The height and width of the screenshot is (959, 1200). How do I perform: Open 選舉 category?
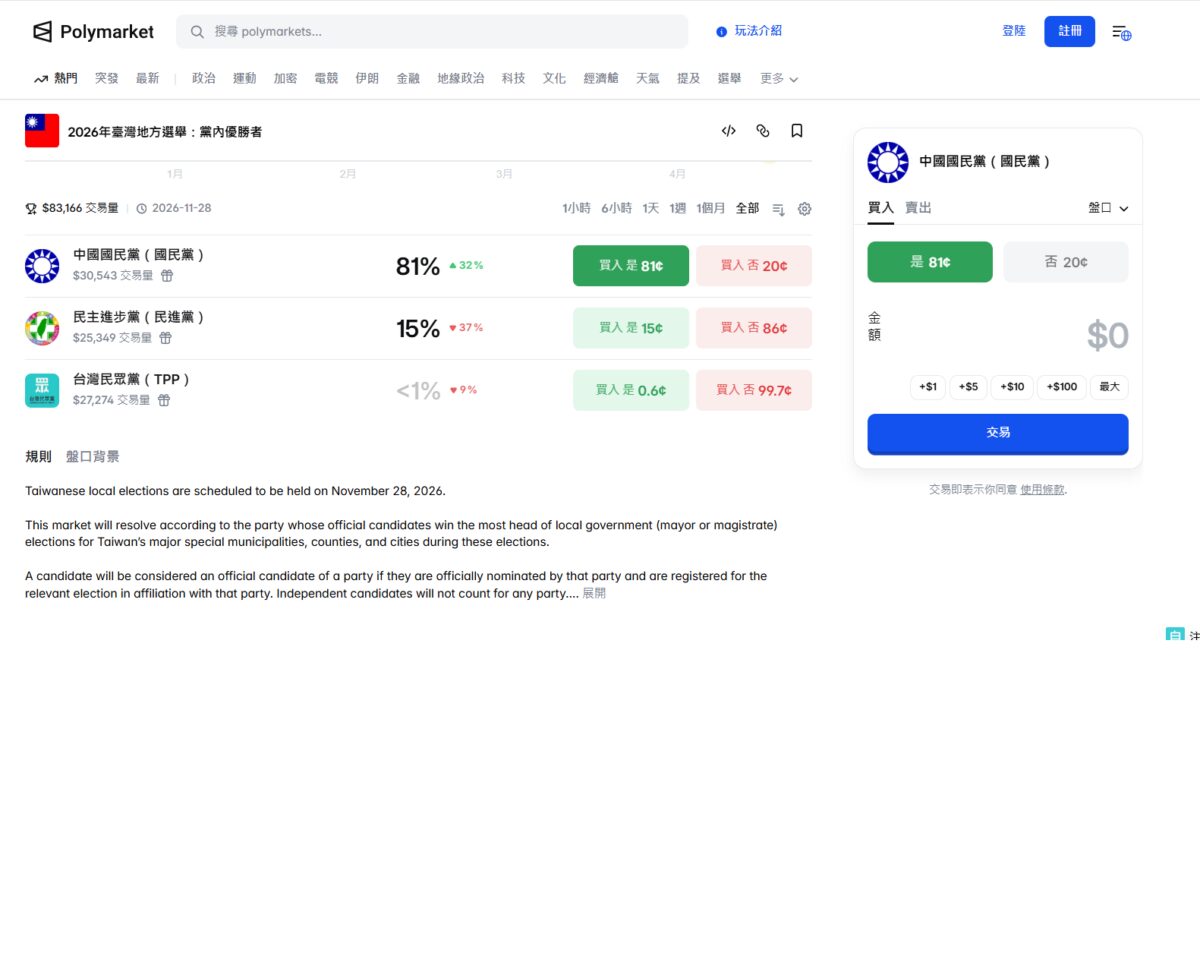pyautogui.click(x=729, y=78)
